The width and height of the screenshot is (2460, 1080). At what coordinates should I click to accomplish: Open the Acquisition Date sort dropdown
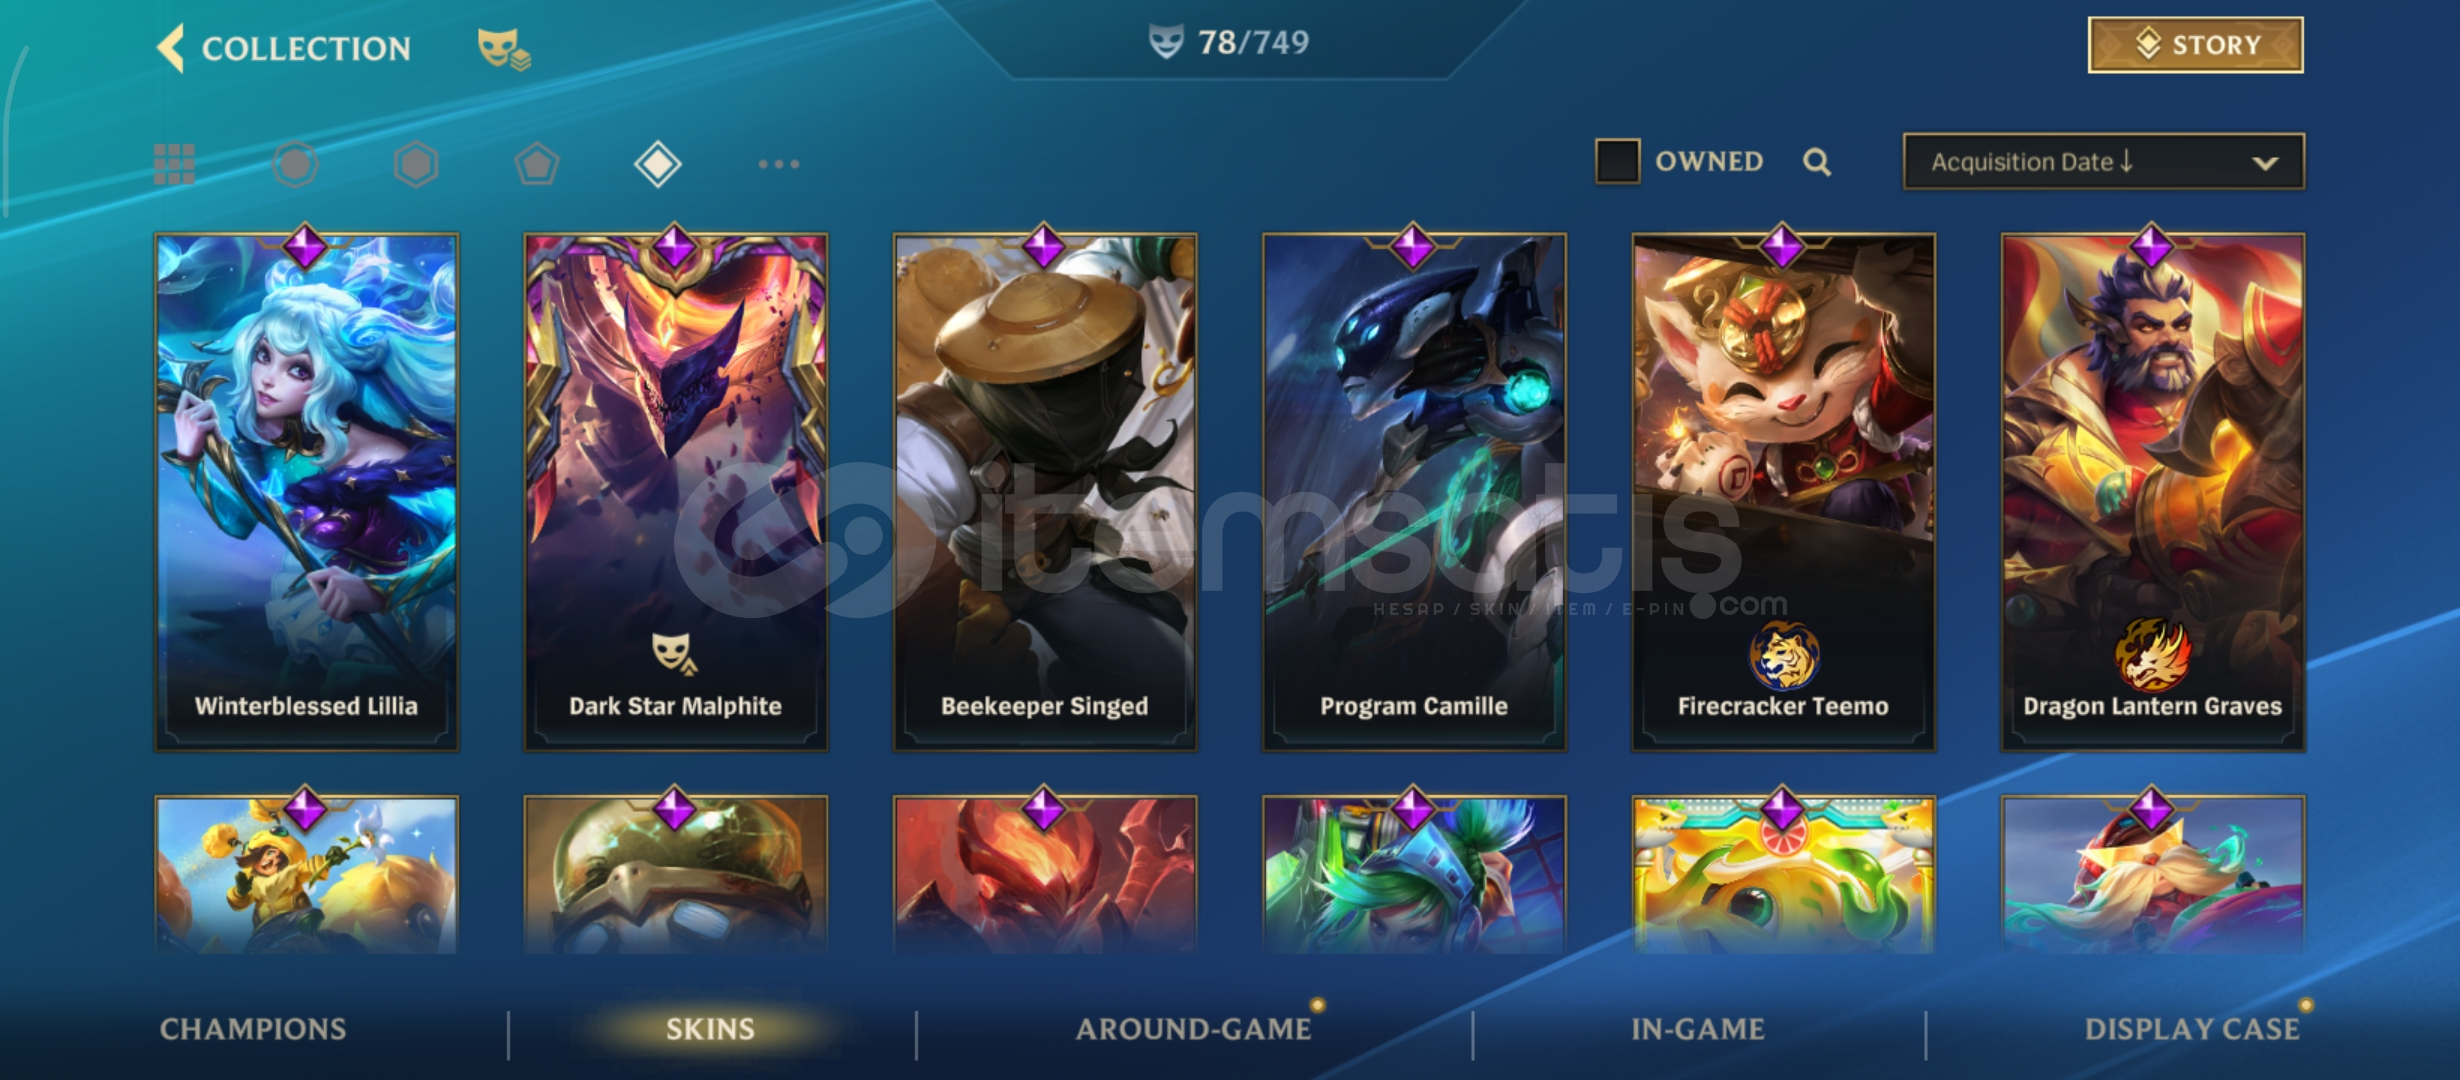click(x=2104, y=161)
